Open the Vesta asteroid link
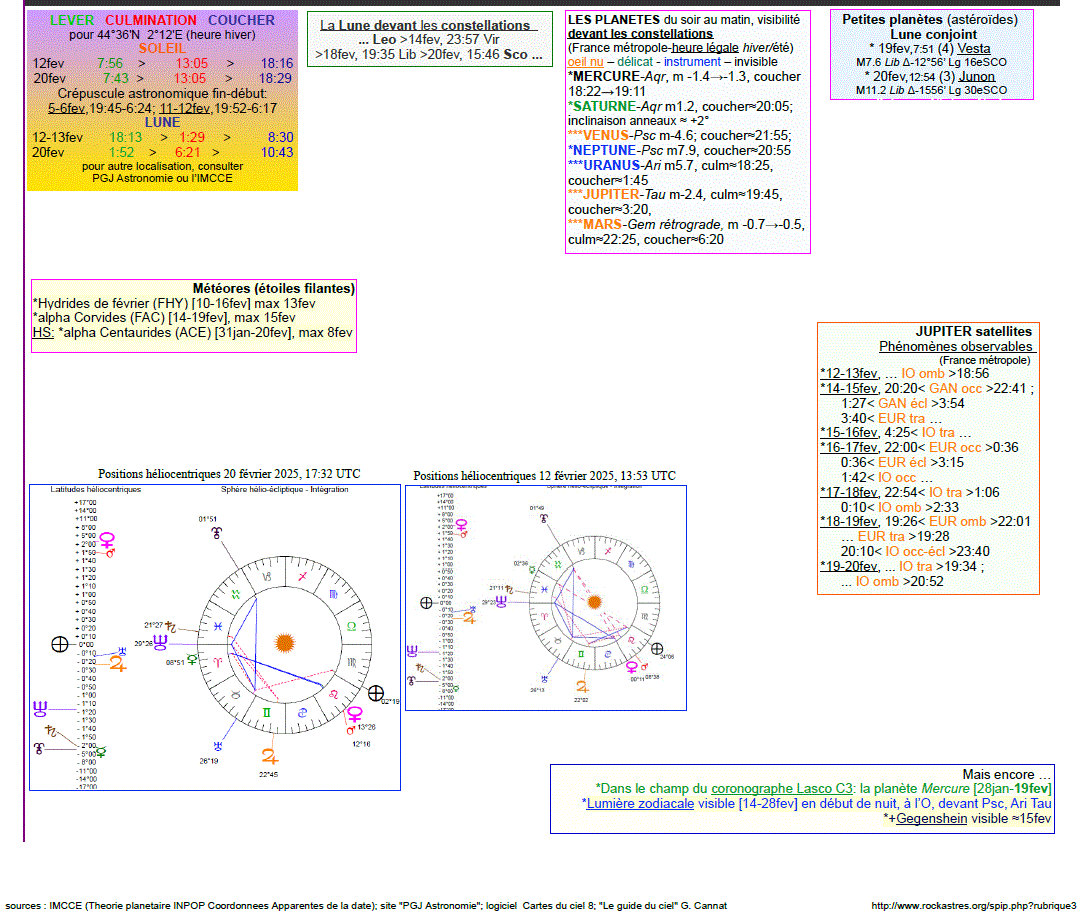 tap(973, 49)
